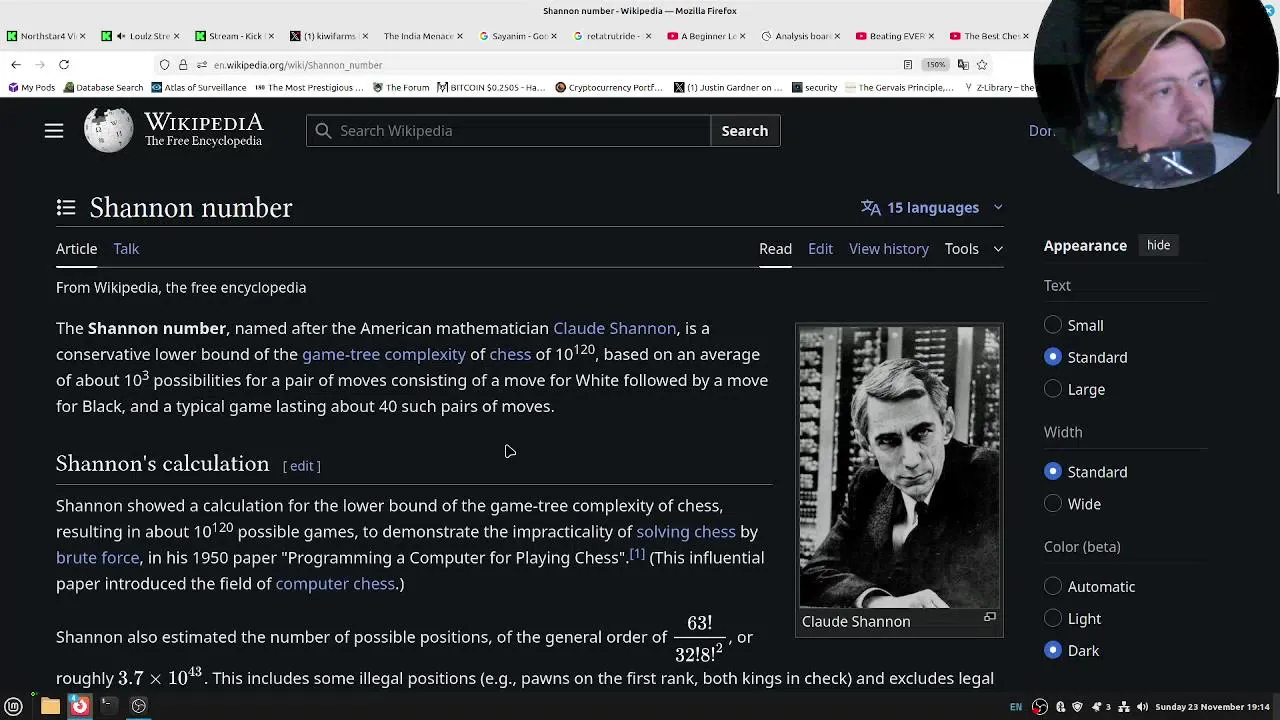Choose Wide page width
Viewport: 1280px width, 720px height.
point(1053,504)
